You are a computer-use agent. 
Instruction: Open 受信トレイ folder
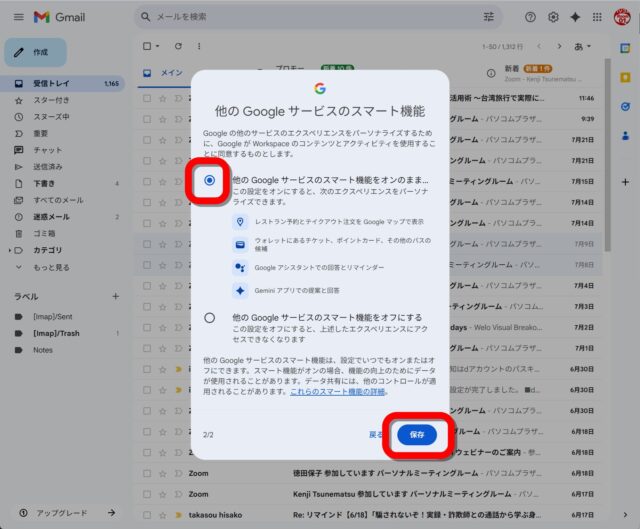click(x=62, y=83)
